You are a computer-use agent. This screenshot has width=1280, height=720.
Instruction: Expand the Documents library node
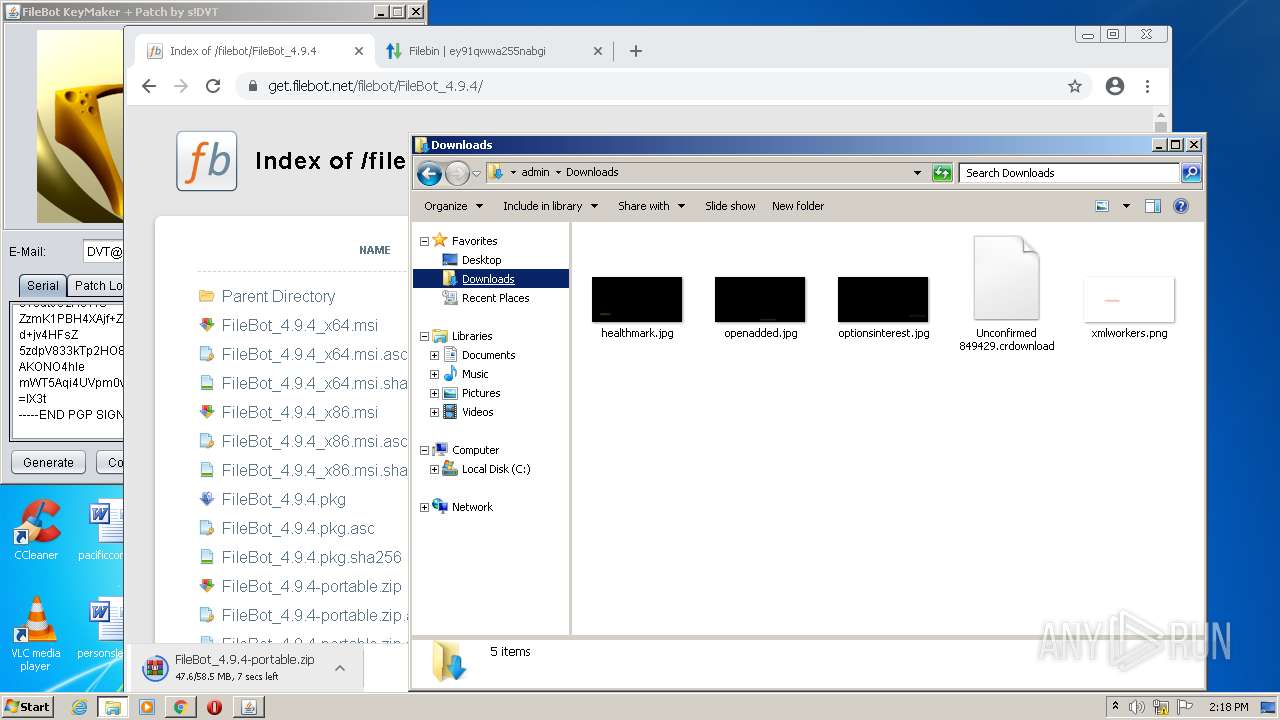click(434, 355)
